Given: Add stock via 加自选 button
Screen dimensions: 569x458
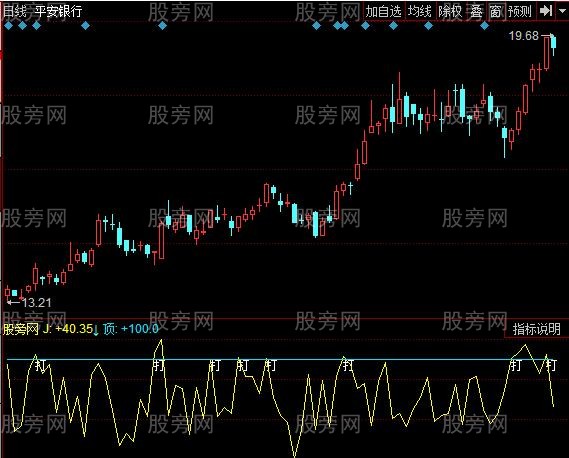Looking at the screenshot, I should click(x=383, y=12).
